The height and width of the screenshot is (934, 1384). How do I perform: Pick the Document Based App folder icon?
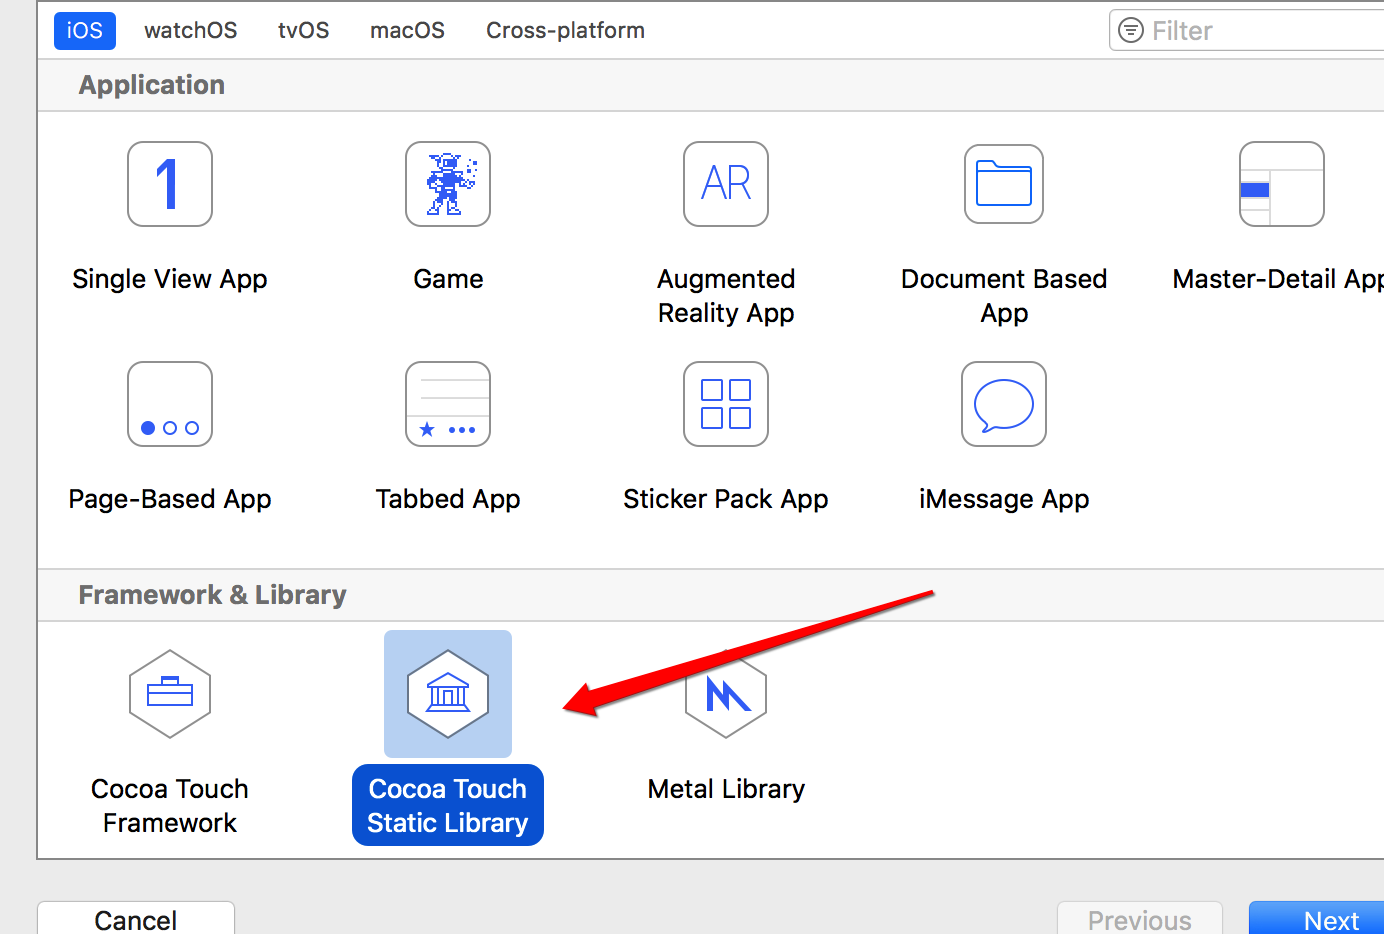coord(1004,184)
